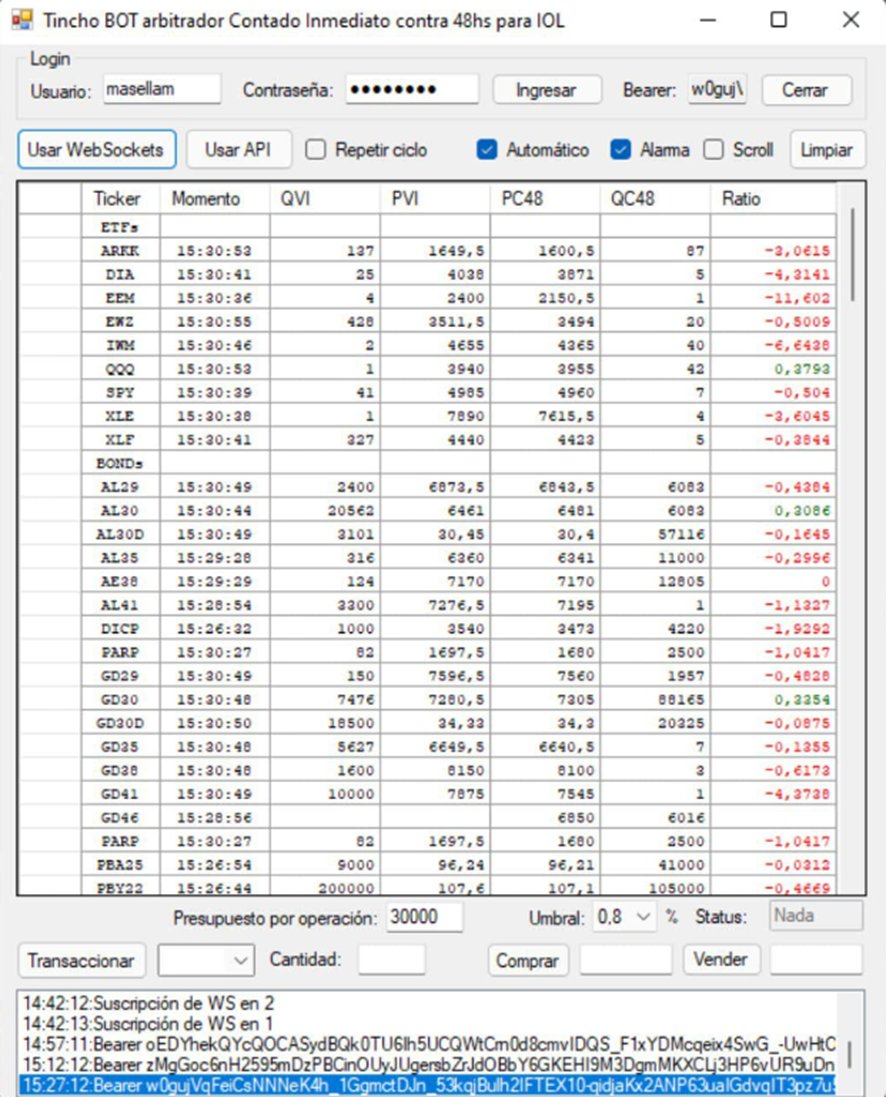Click the log panel scrollbar thumb
886x1097 pixels.
(850, 1054)
